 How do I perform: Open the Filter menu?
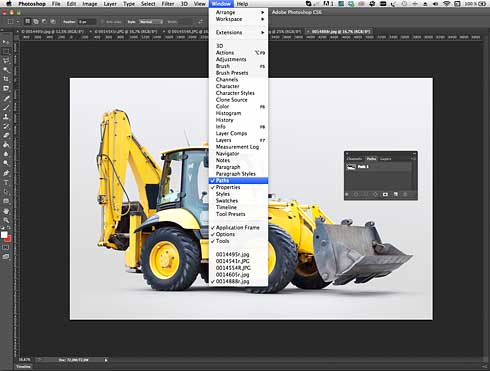(x=168, y=4)
